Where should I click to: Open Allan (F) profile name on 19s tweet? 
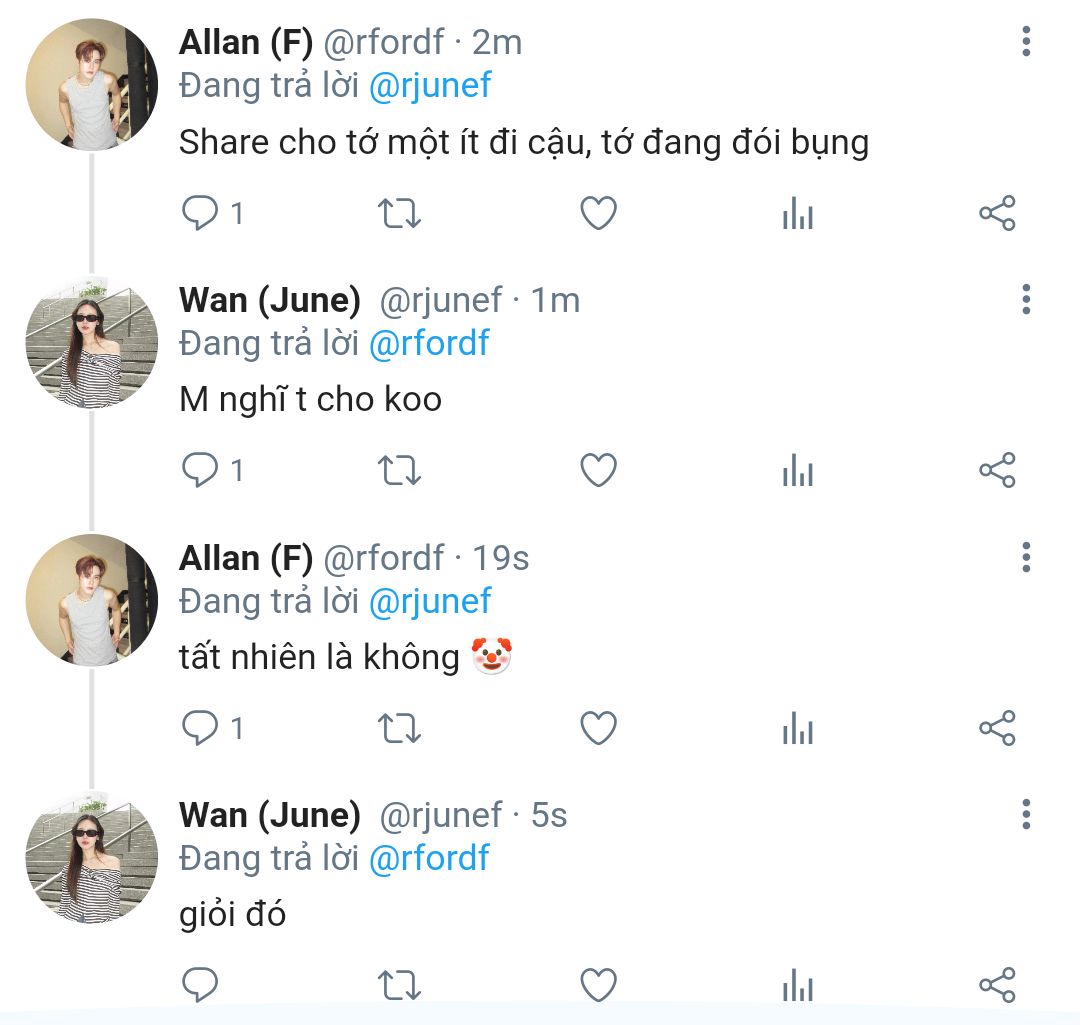pos(246,558)
